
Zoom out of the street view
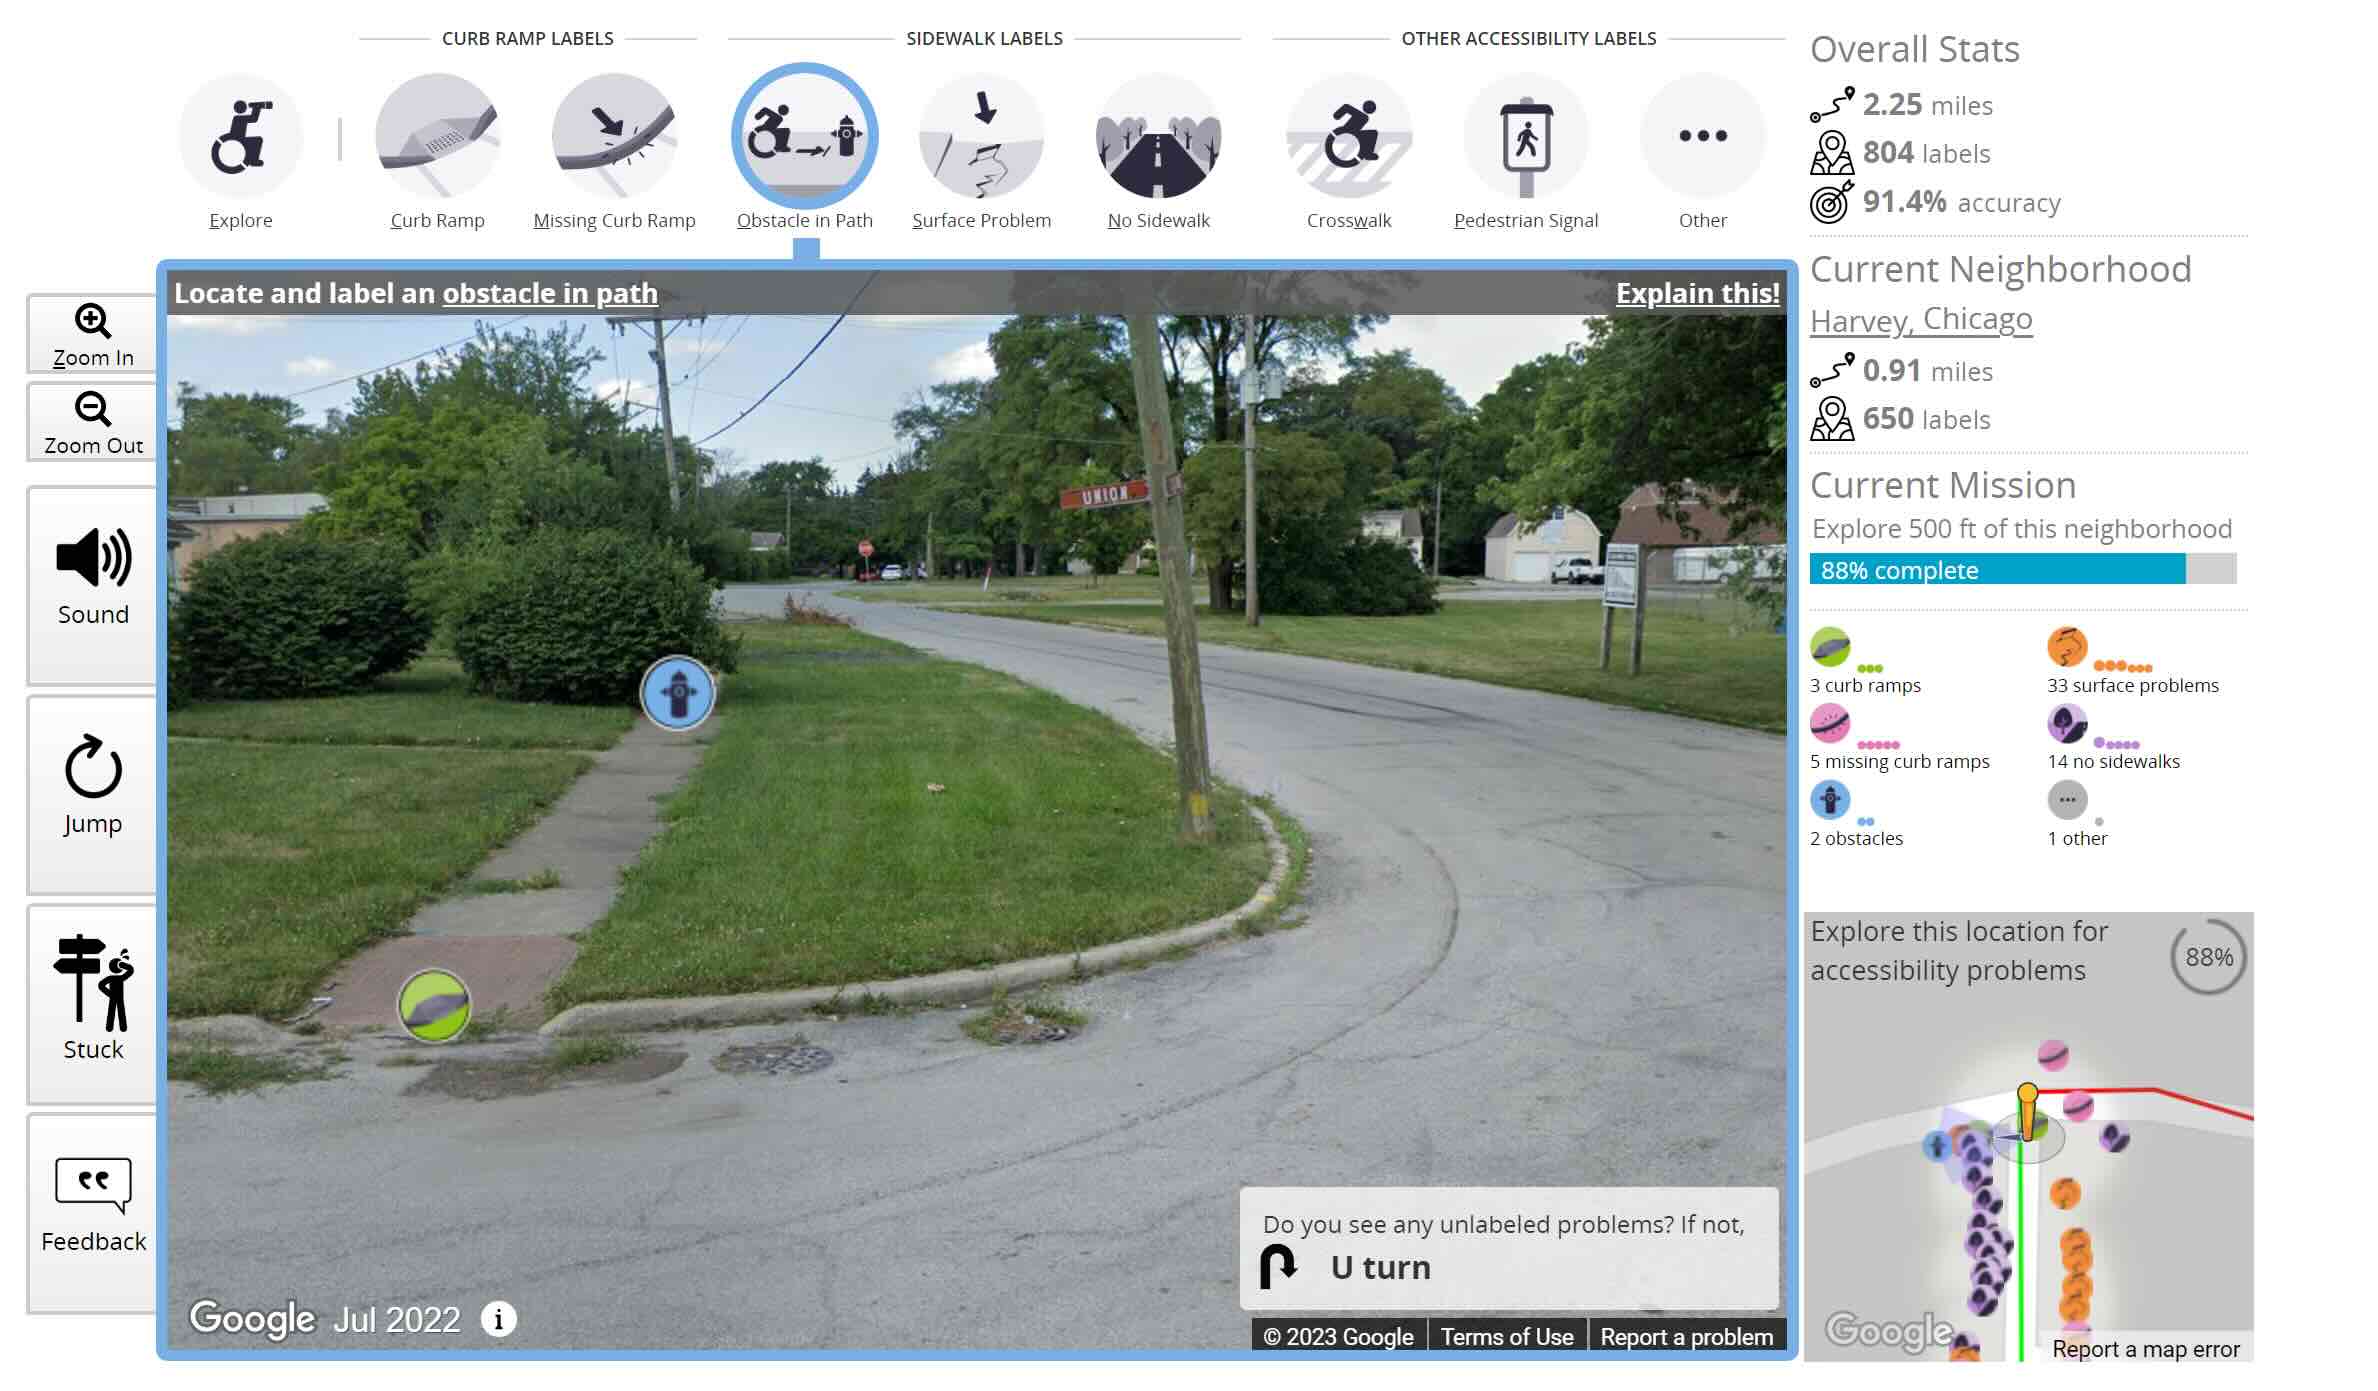coord(92,421)
